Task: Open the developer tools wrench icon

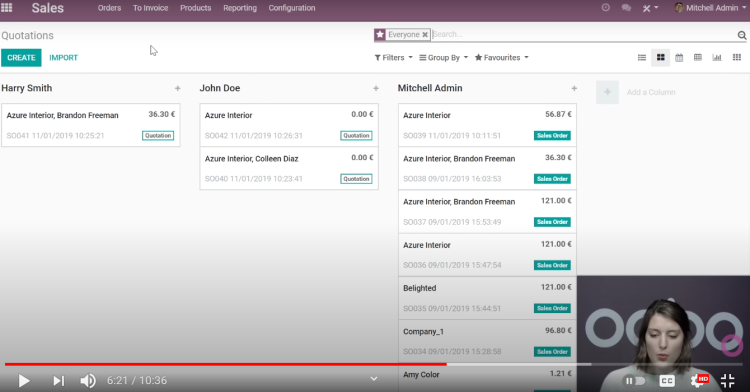Action: tap(650, 8)
